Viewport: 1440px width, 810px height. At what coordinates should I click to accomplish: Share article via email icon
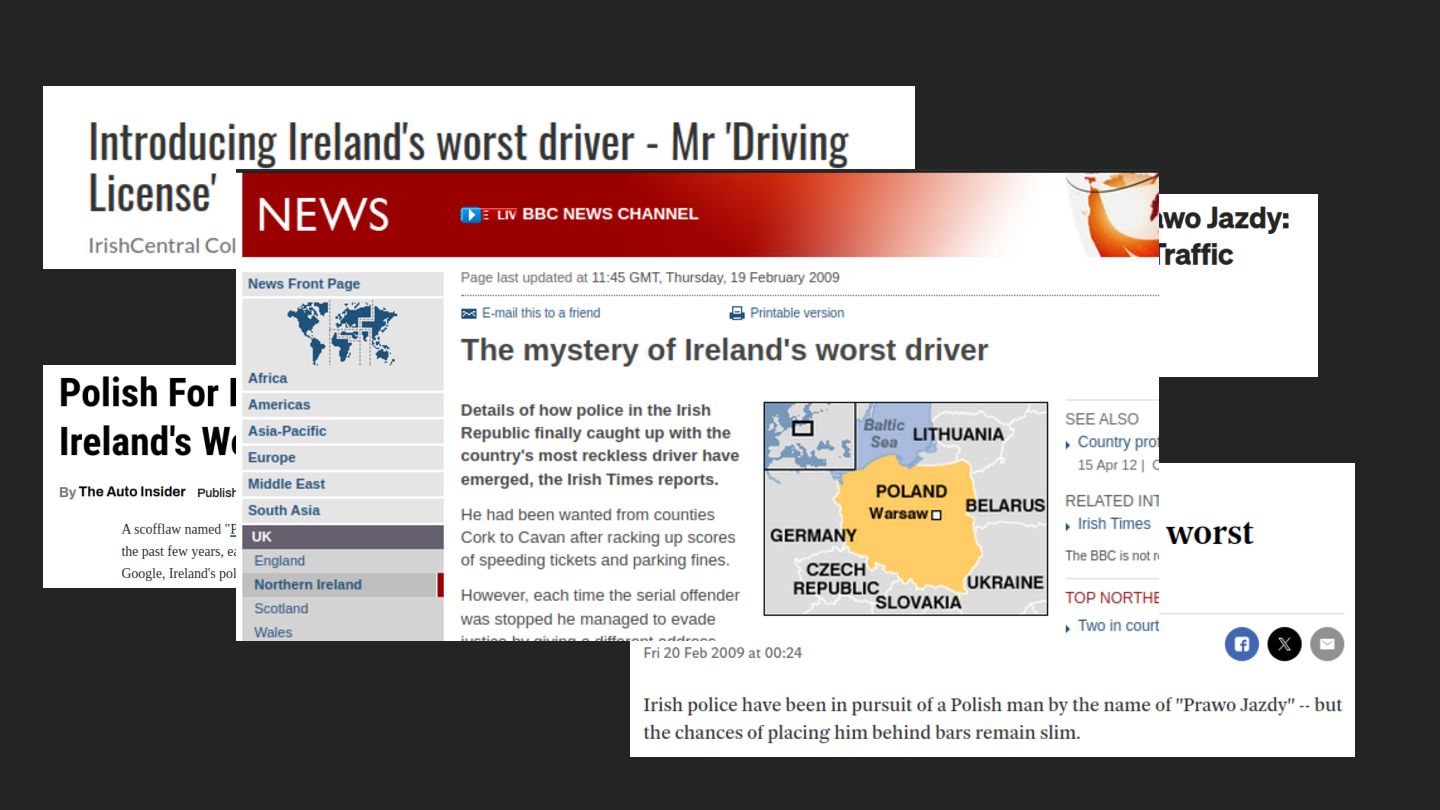point(1327,644)
